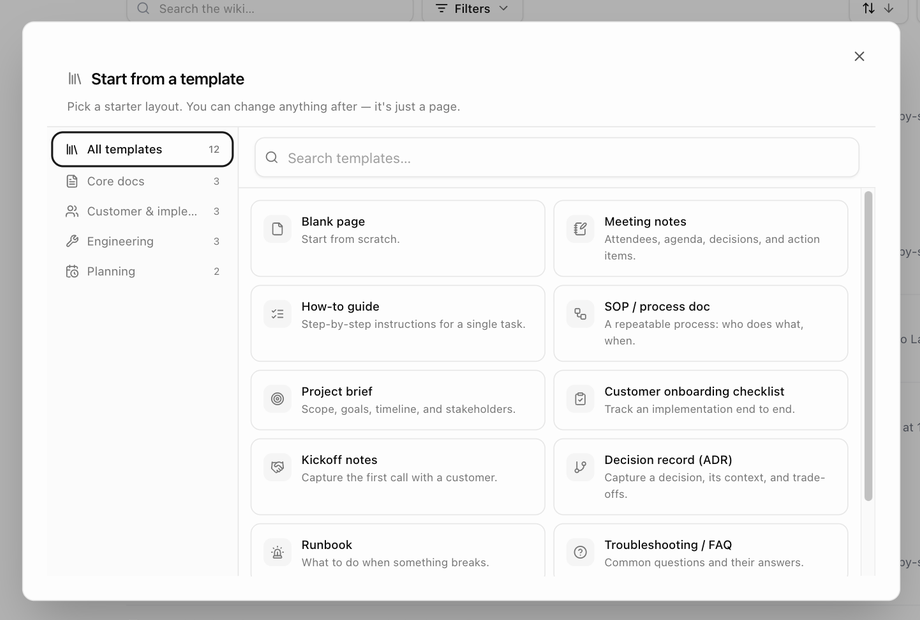Click the Troubleshooting / FAQ question-mark icon
Viewport: 920px width, 620px height.
click(x=580, y=552)
